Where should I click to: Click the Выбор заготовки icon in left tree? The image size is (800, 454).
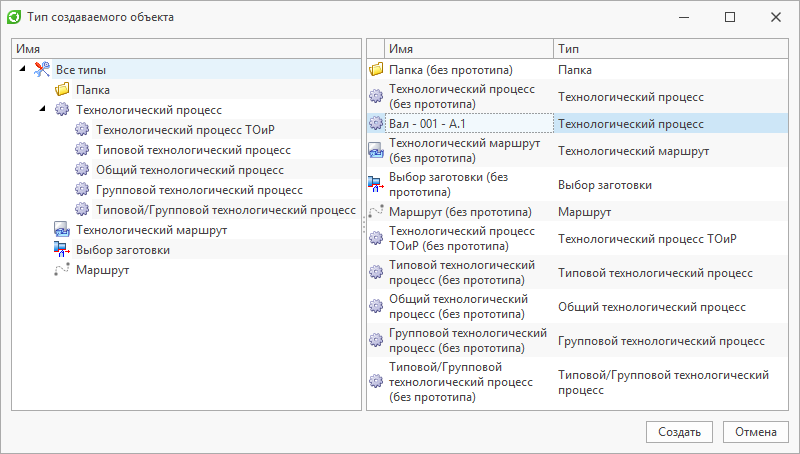(x=62, y=249)
